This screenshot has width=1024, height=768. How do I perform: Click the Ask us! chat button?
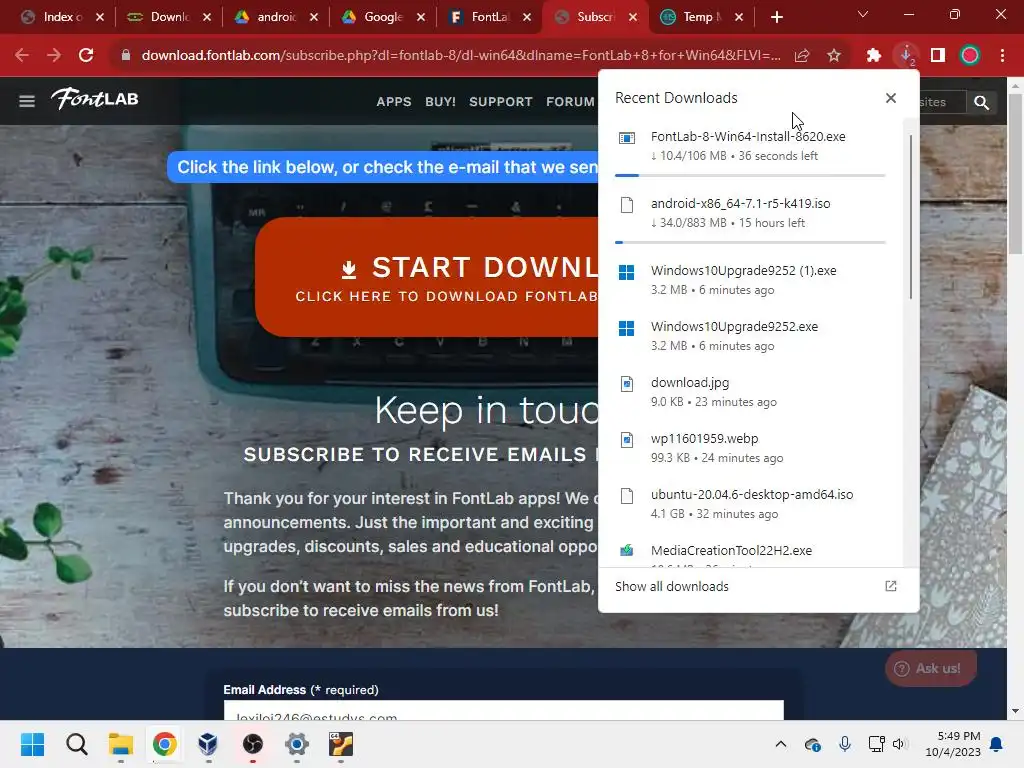tap(931, 668)
